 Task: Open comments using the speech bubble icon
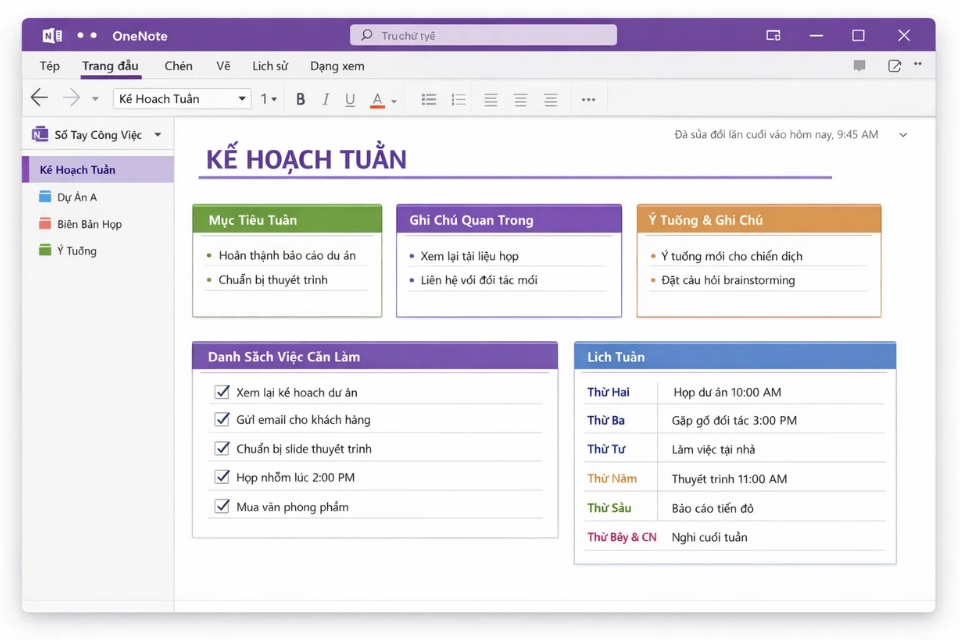pos(858,65)
